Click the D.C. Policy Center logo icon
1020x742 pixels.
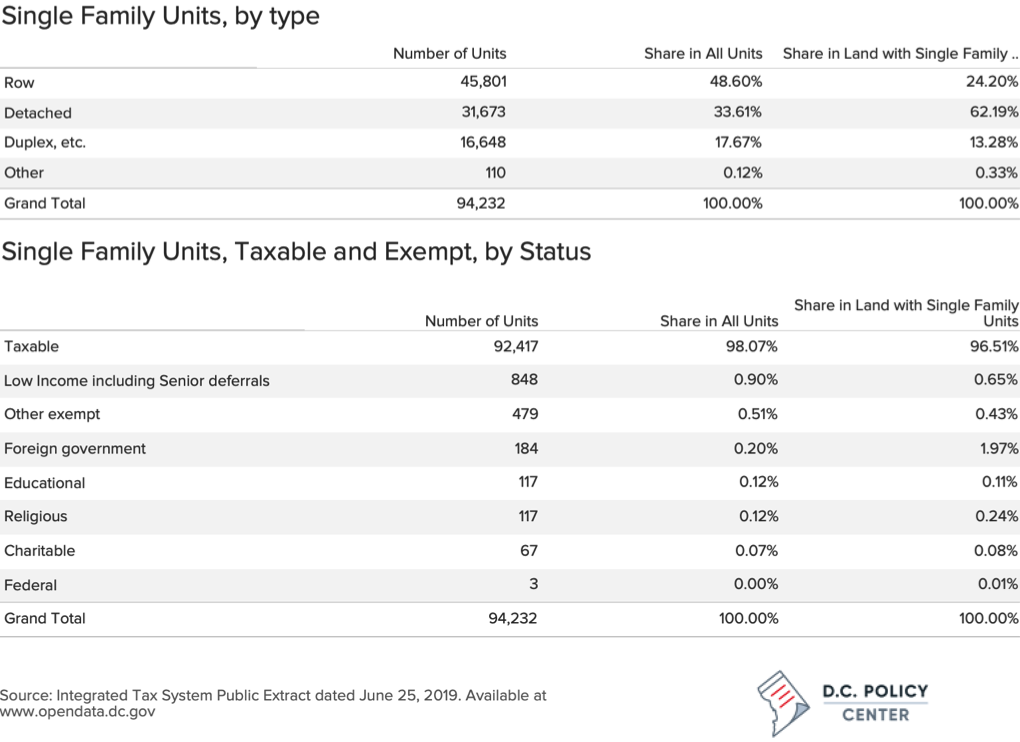[783, 704]
